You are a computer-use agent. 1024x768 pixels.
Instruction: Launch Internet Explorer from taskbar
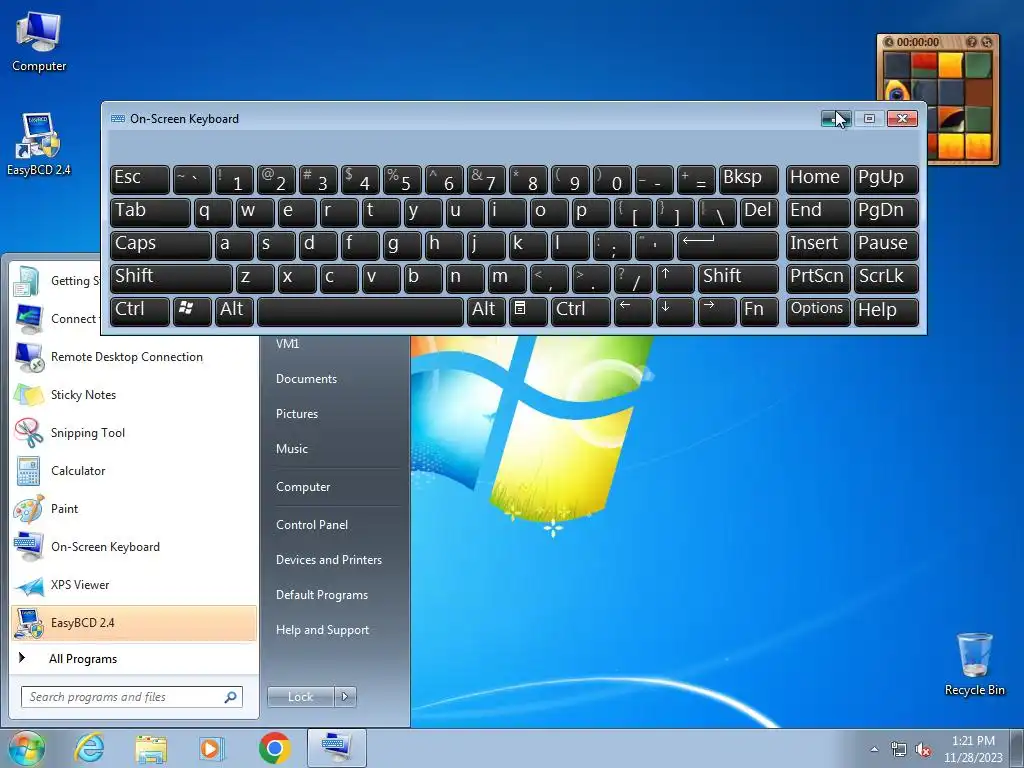[x=89, y=748]
